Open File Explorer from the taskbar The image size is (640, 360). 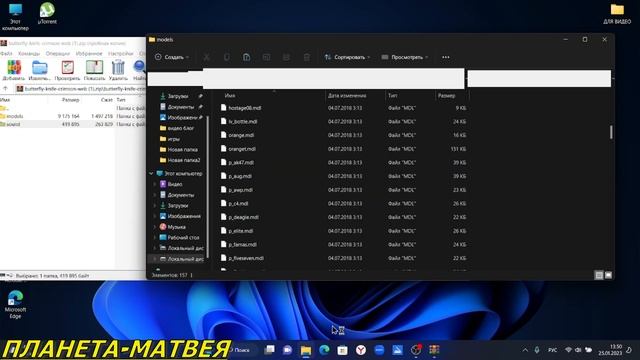(306, 350)
